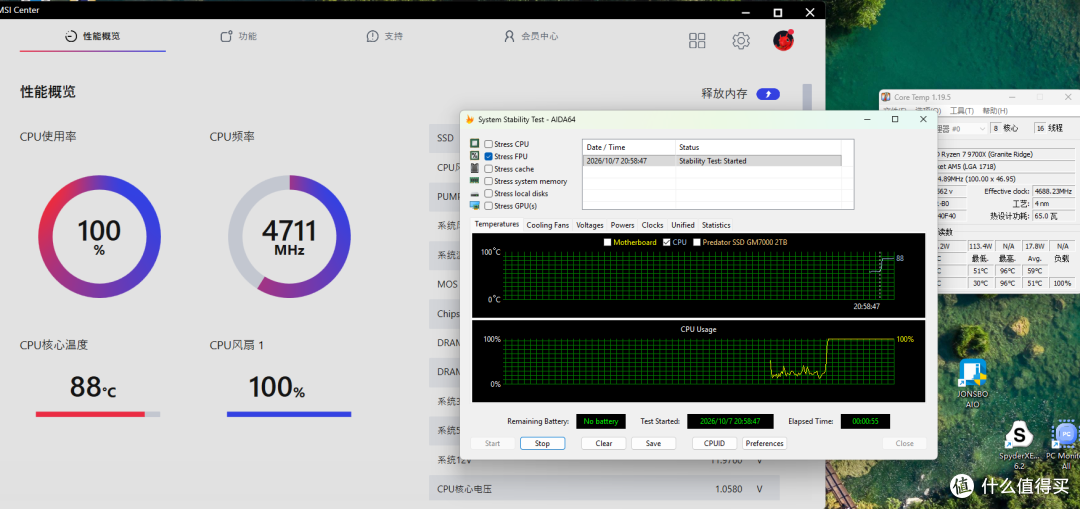This screenshot has width=1080, height=509.
Task: Open MSI Center settings gear
Action: [x=740, y=41]
